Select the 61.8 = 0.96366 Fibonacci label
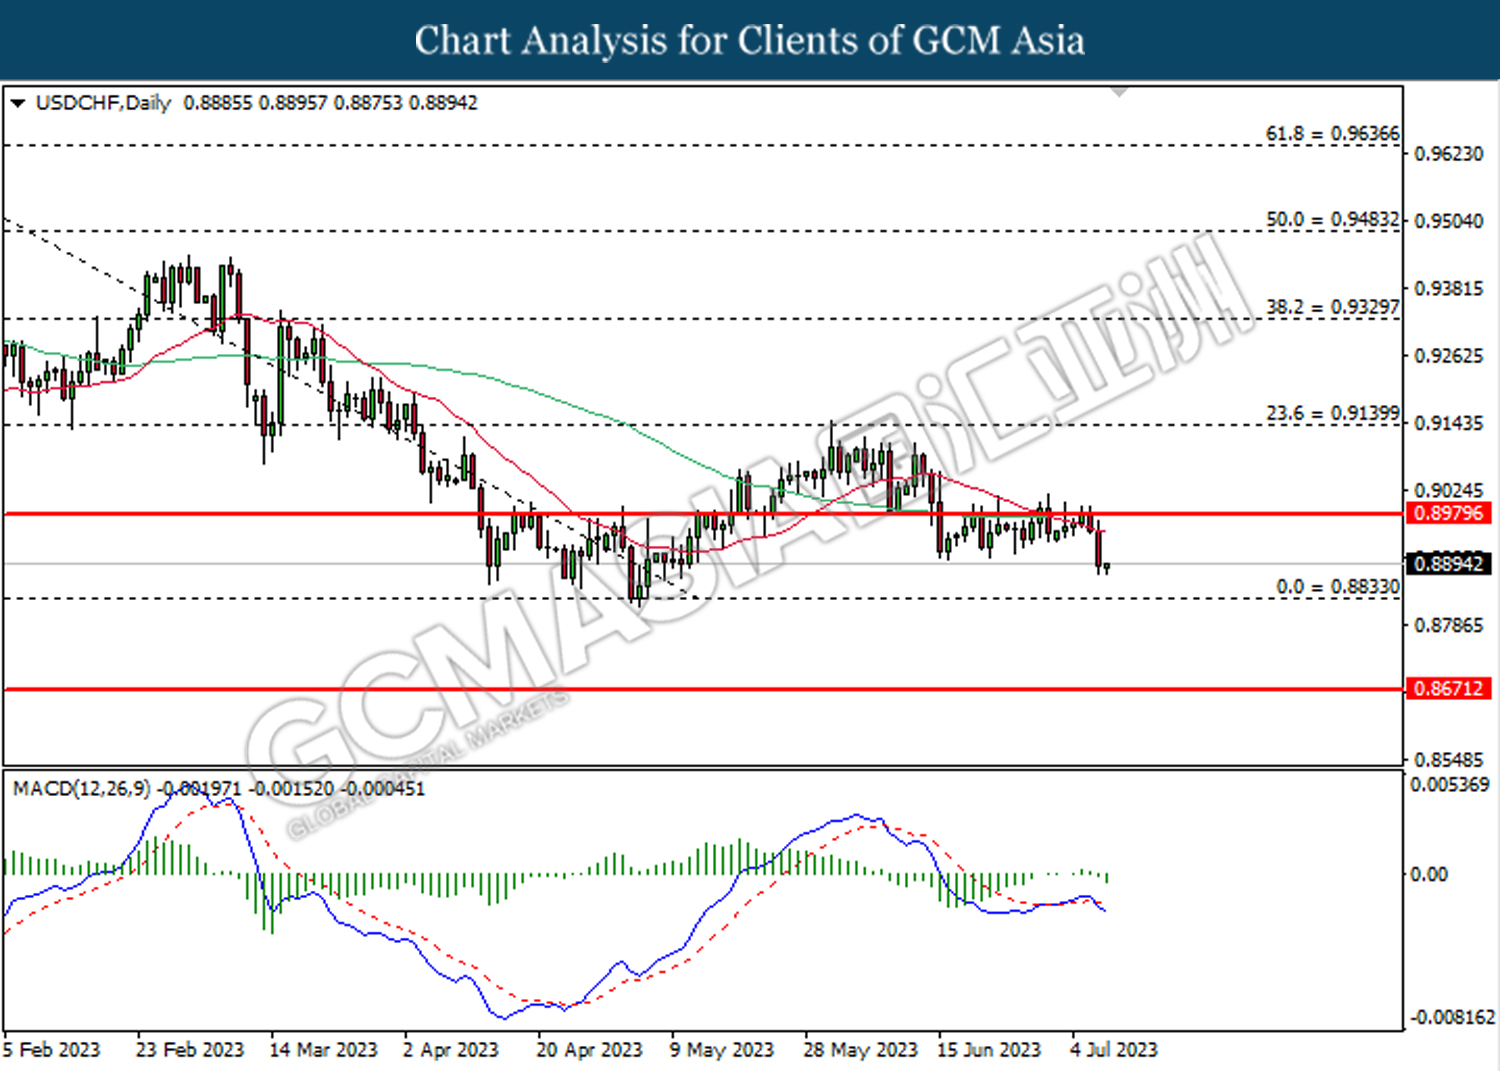The width and height of the screenshot is (1500, 1071). [1332, 133]
